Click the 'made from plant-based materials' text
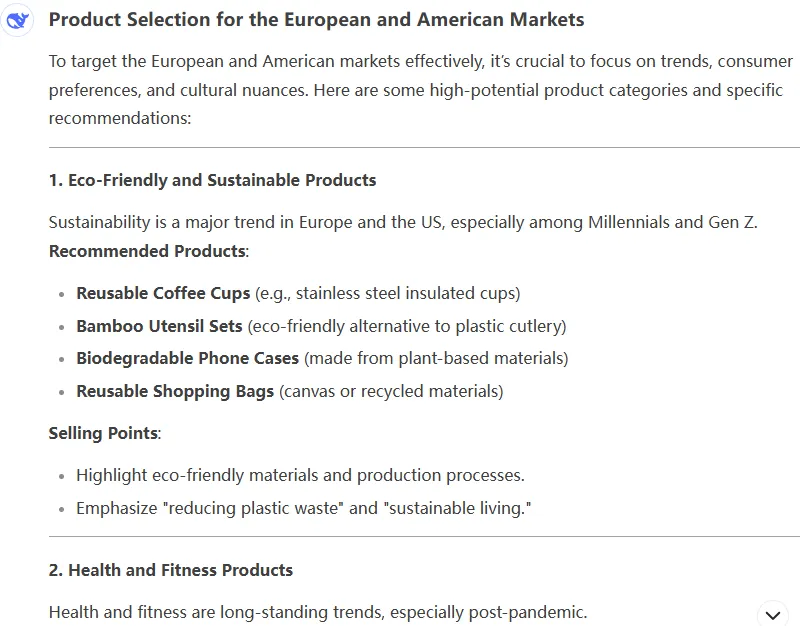Image resolution: width=800 pixels, height=626 pixels. (436, 358)
